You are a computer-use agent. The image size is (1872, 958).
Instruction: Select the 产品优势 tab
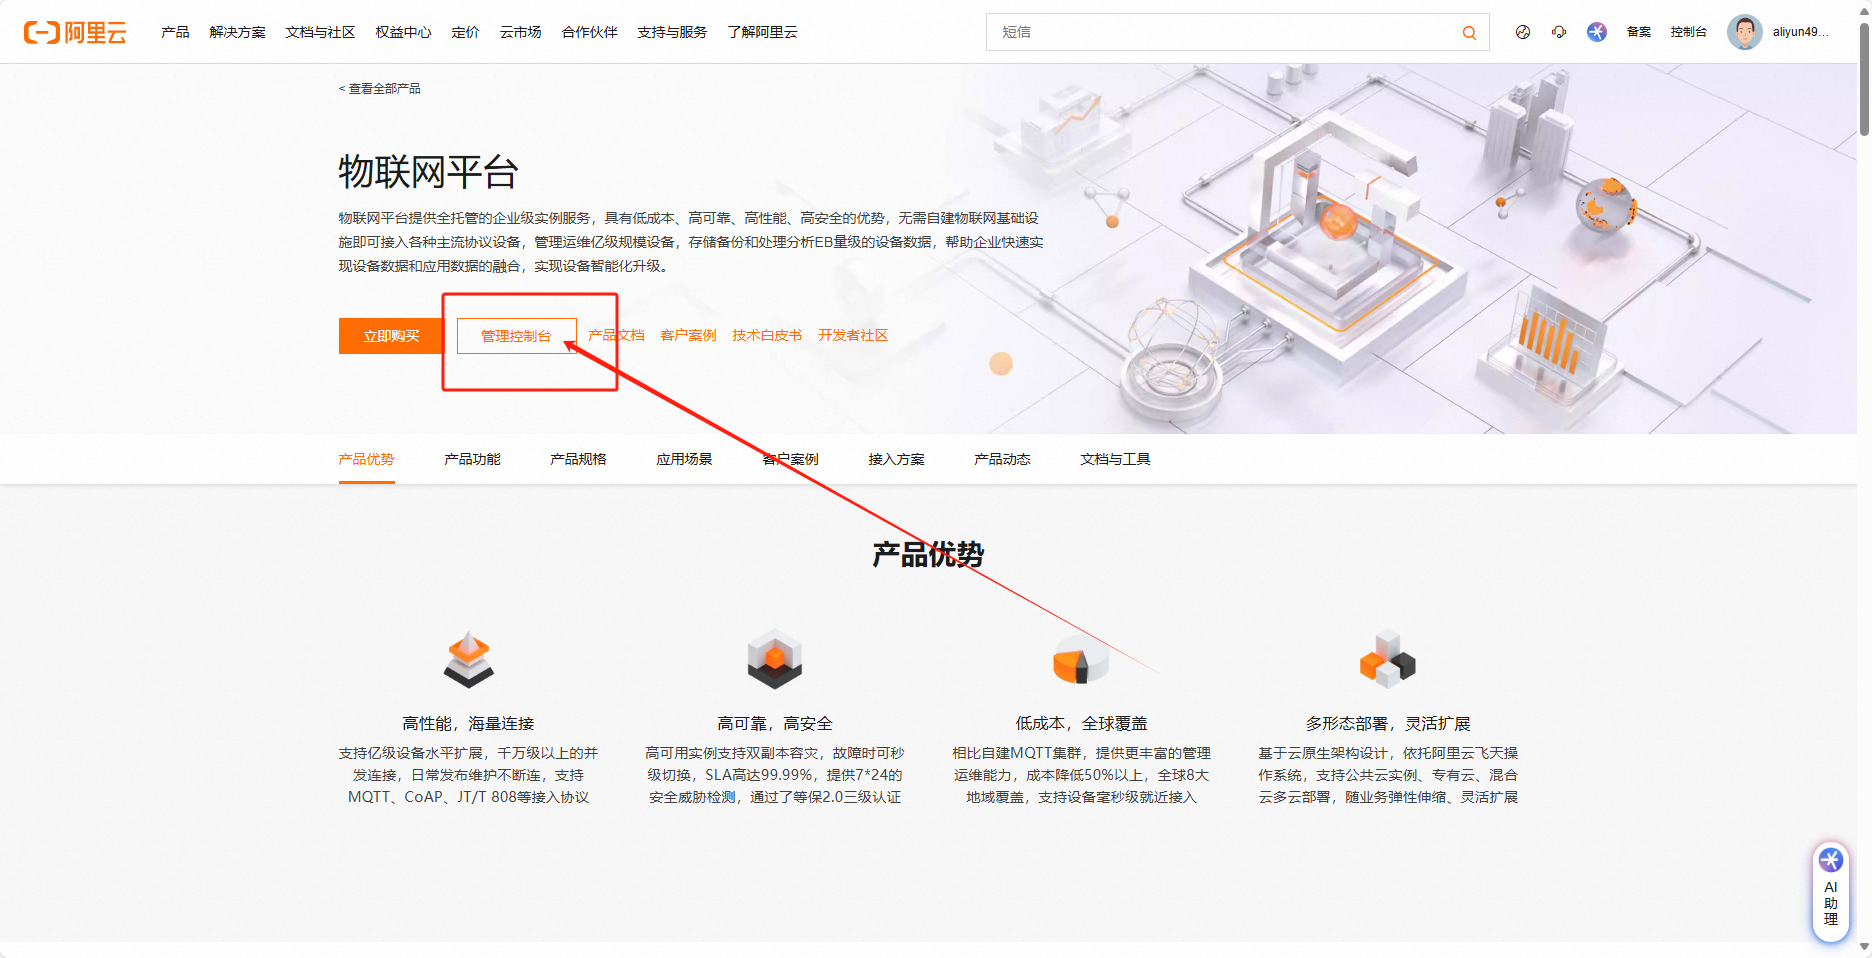coord(367,459)
